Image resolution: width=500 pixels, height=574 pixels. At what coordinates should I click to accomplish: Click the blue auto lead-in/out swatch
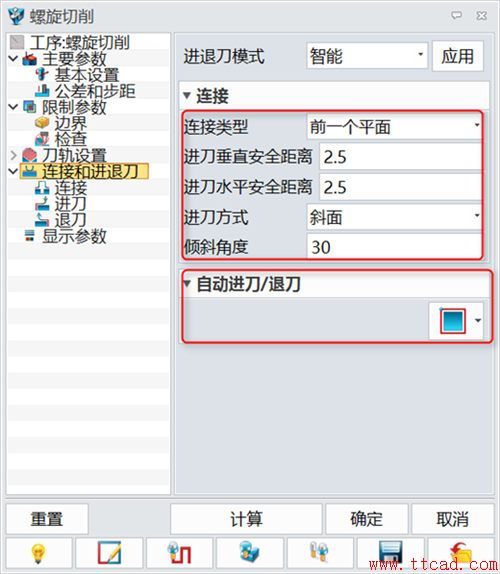click(x=453, y=321)
